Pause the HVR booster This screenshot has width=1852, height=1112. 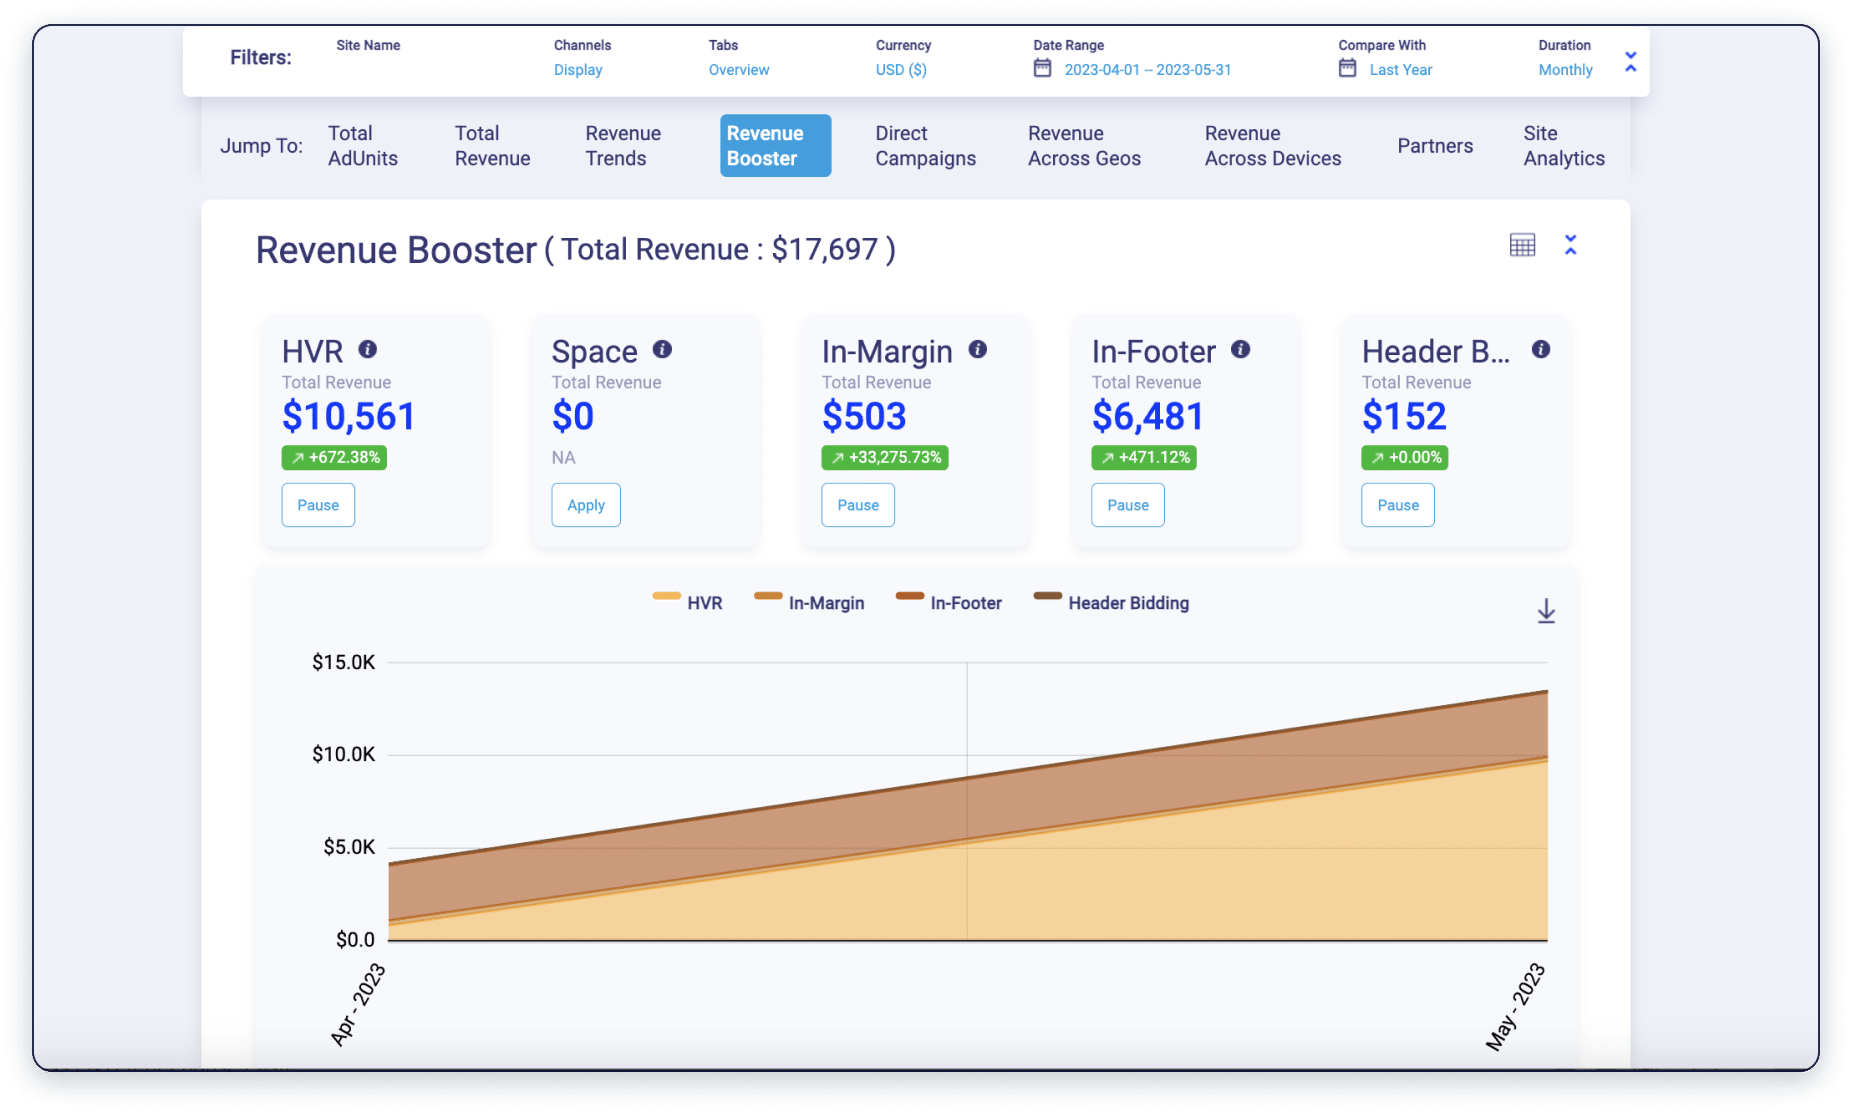pyautogui.click(x=317, y=505)
